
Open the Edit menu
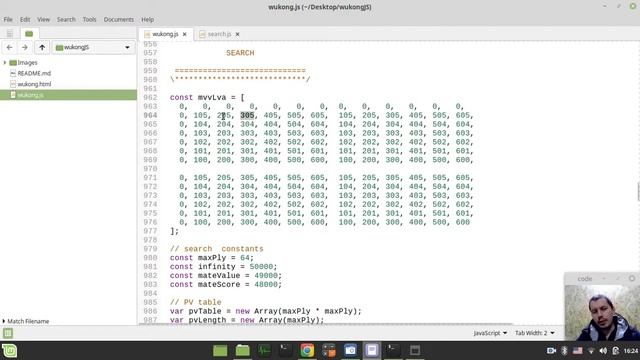coord(25,19)
